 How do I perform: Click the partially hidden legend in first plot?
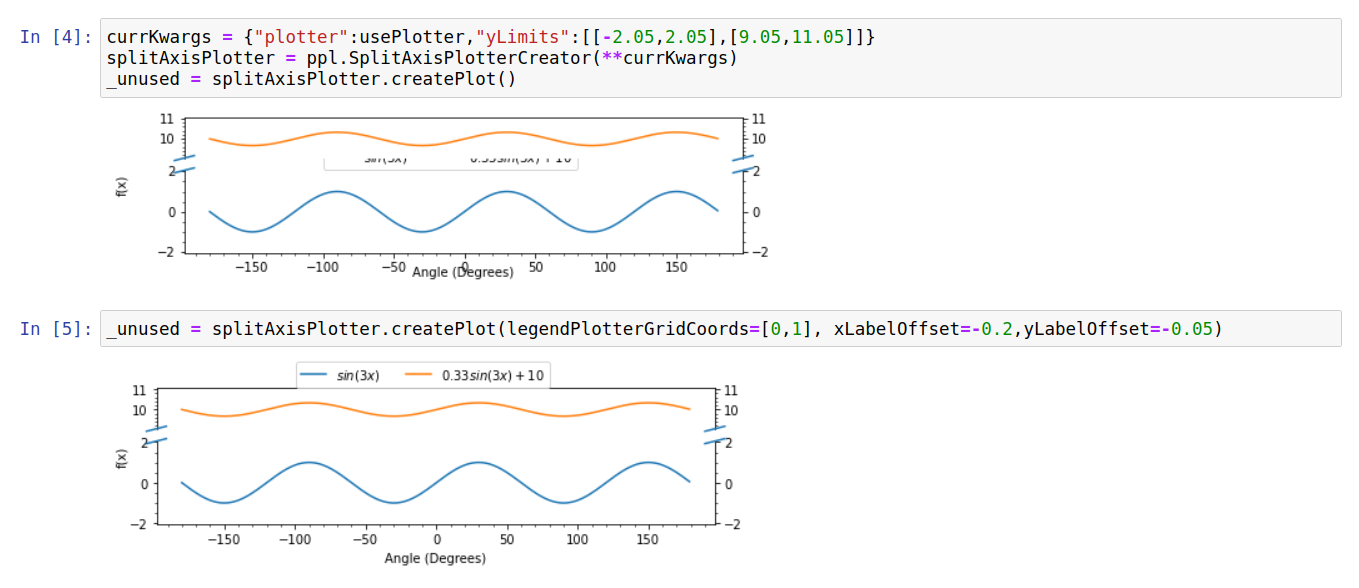450,162
